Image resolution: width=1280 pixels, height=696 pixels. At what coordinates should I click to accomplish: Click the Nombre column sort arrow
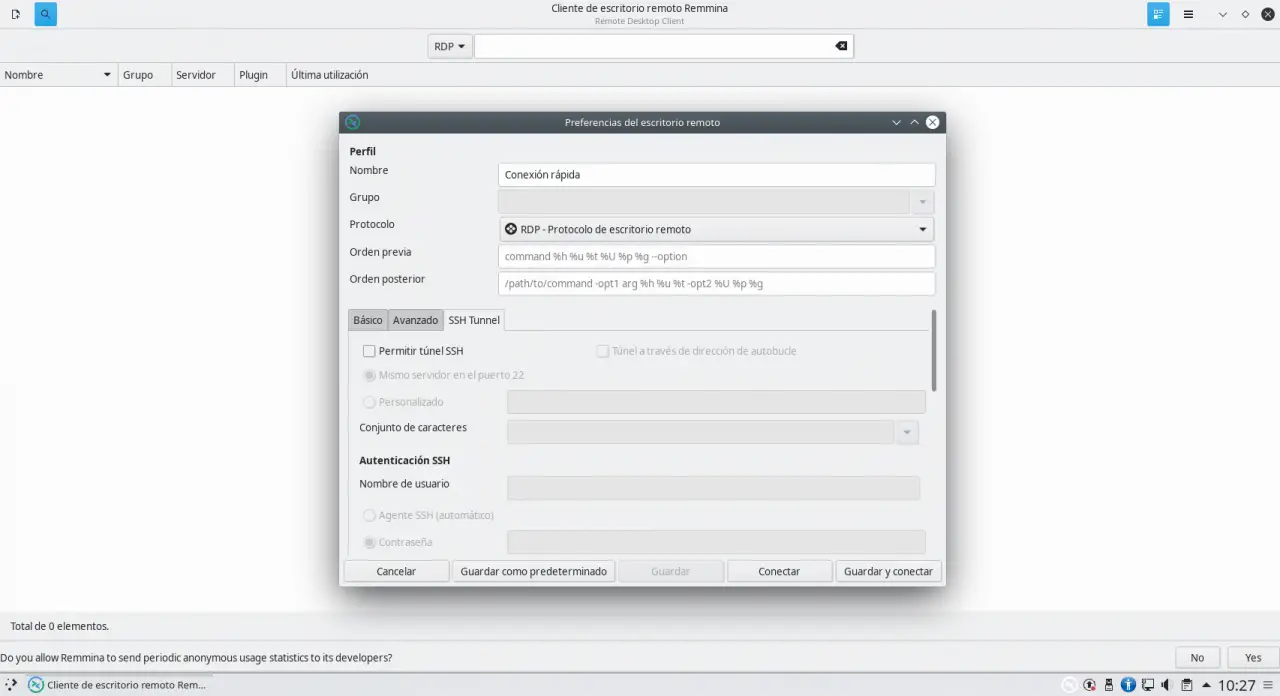107,75
